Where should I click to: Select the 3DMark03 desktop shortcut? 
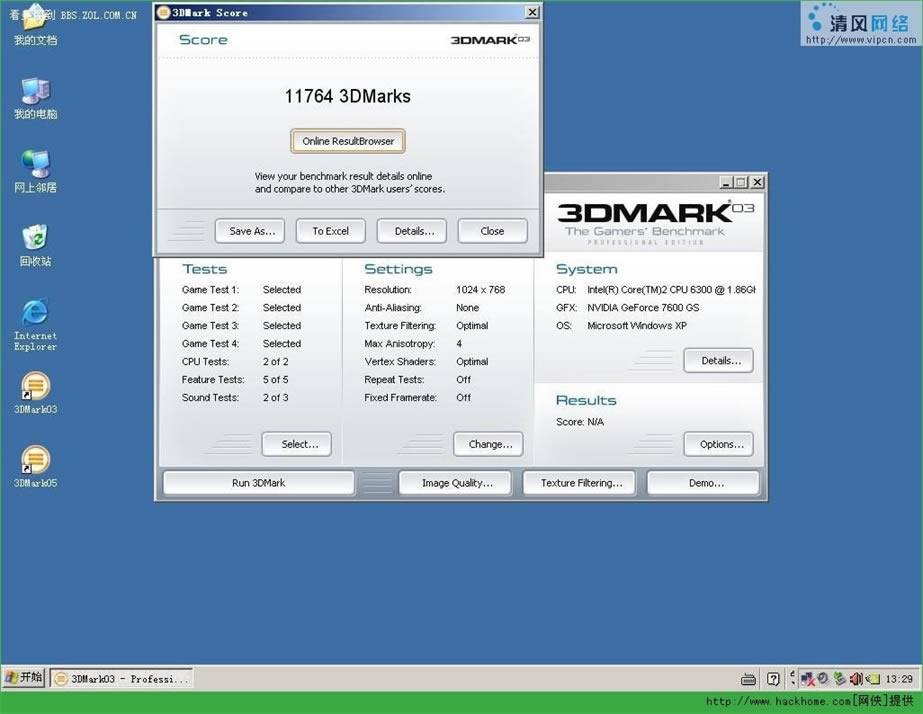pos(35,393)
